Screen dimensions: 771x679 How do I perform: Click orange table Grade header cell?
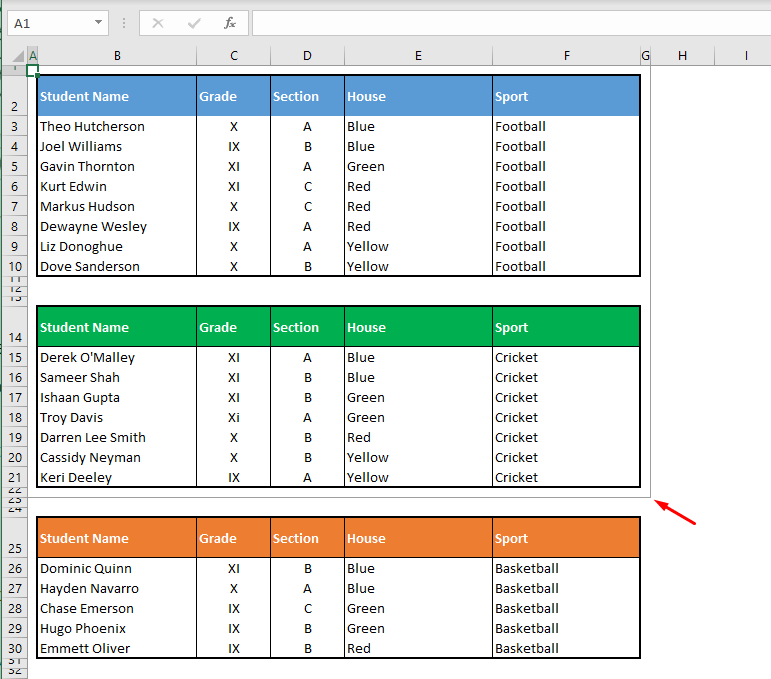[234, 538]
